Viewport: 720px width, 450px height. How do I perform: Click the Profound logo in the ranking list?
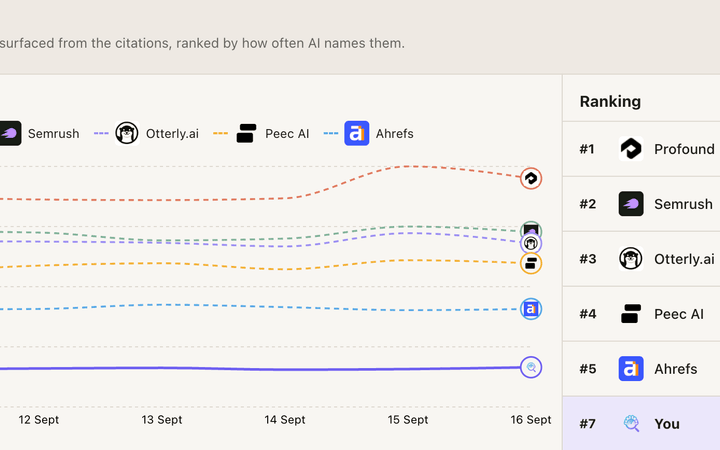pos(631,149)
